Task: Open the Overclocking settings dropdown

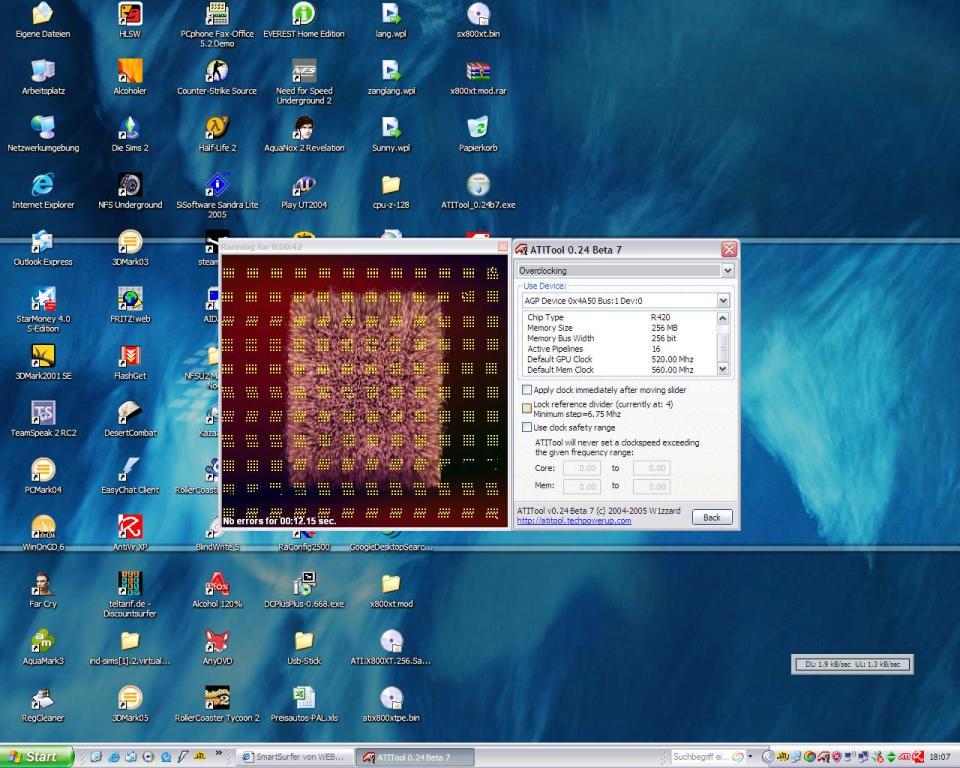Action: pos(727,270)
